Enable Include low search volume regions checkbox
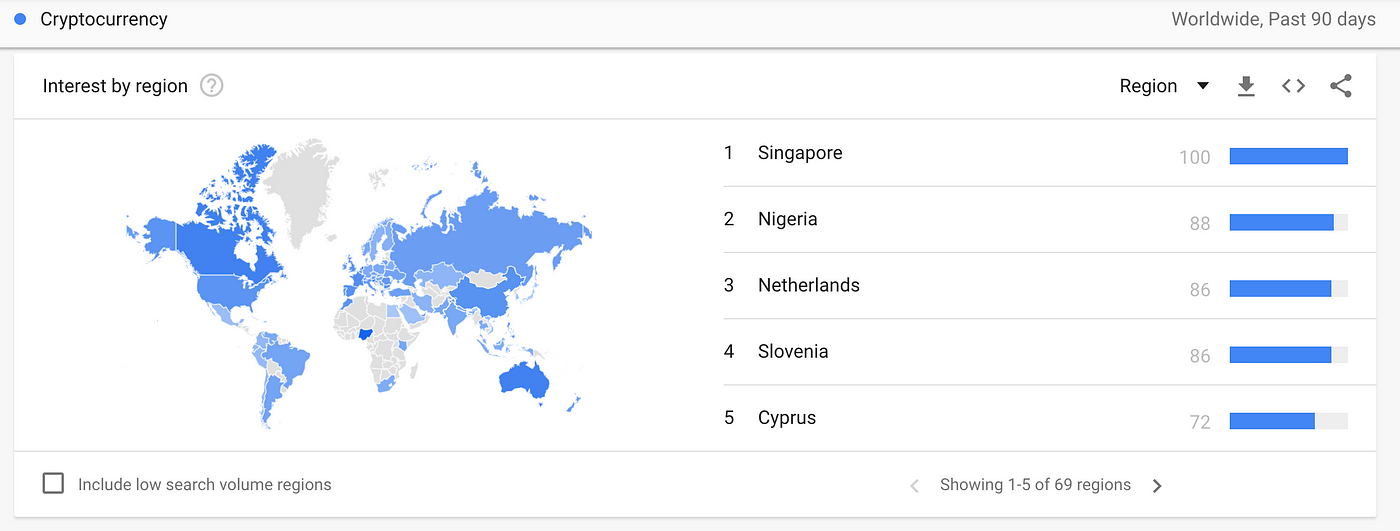The height and width of the screenshot is (531, 1400). coord(53,484)
